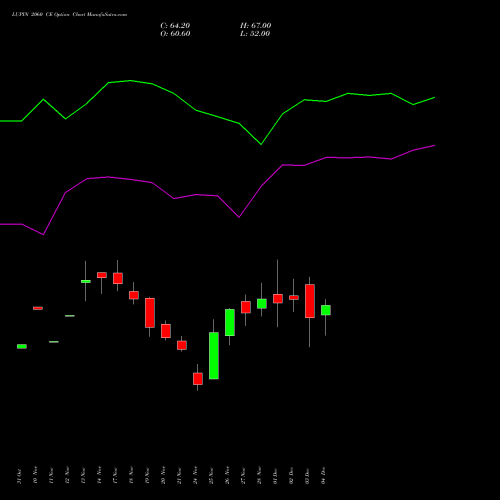Screen dimensions: 500x500
Task: Select the close value C: 64.20
Action: click(x=175, y=26)
